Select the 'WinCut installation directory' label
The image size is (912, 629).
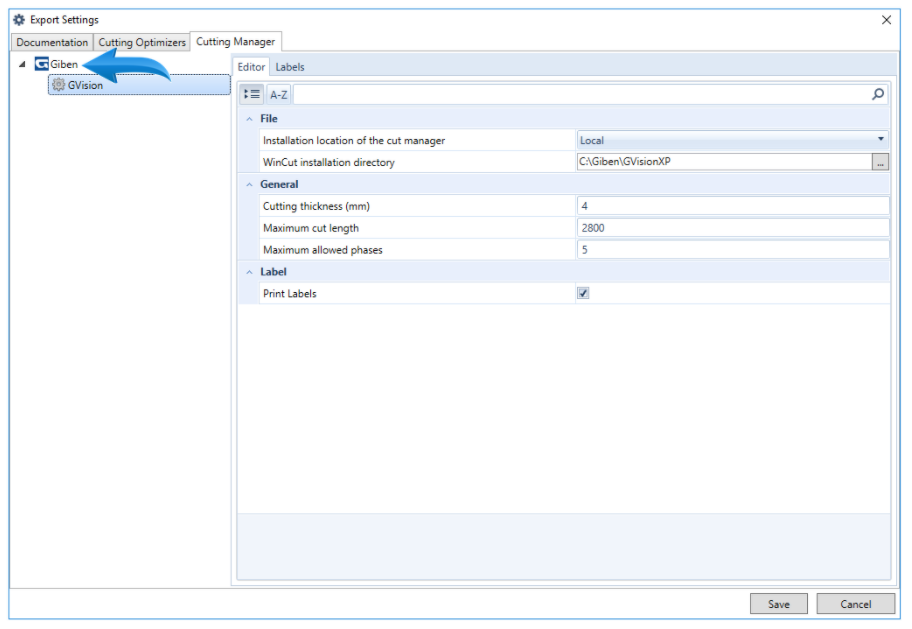329,162
